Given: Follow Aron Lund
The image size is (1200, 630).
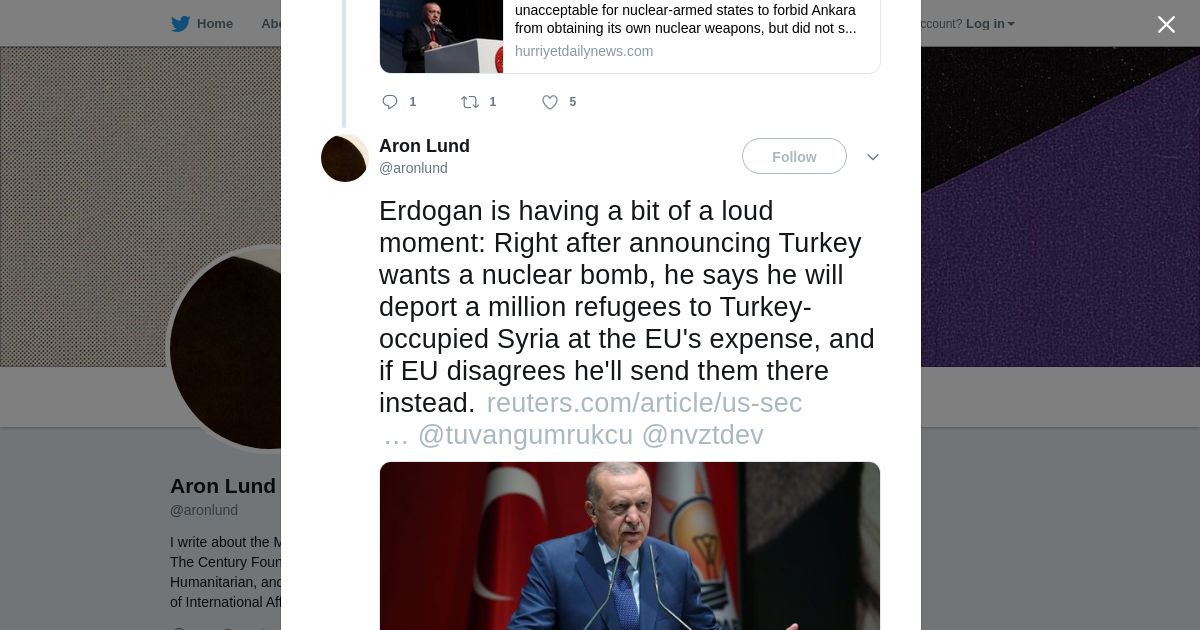Looking at the screenshot, I should click(794, 156).
